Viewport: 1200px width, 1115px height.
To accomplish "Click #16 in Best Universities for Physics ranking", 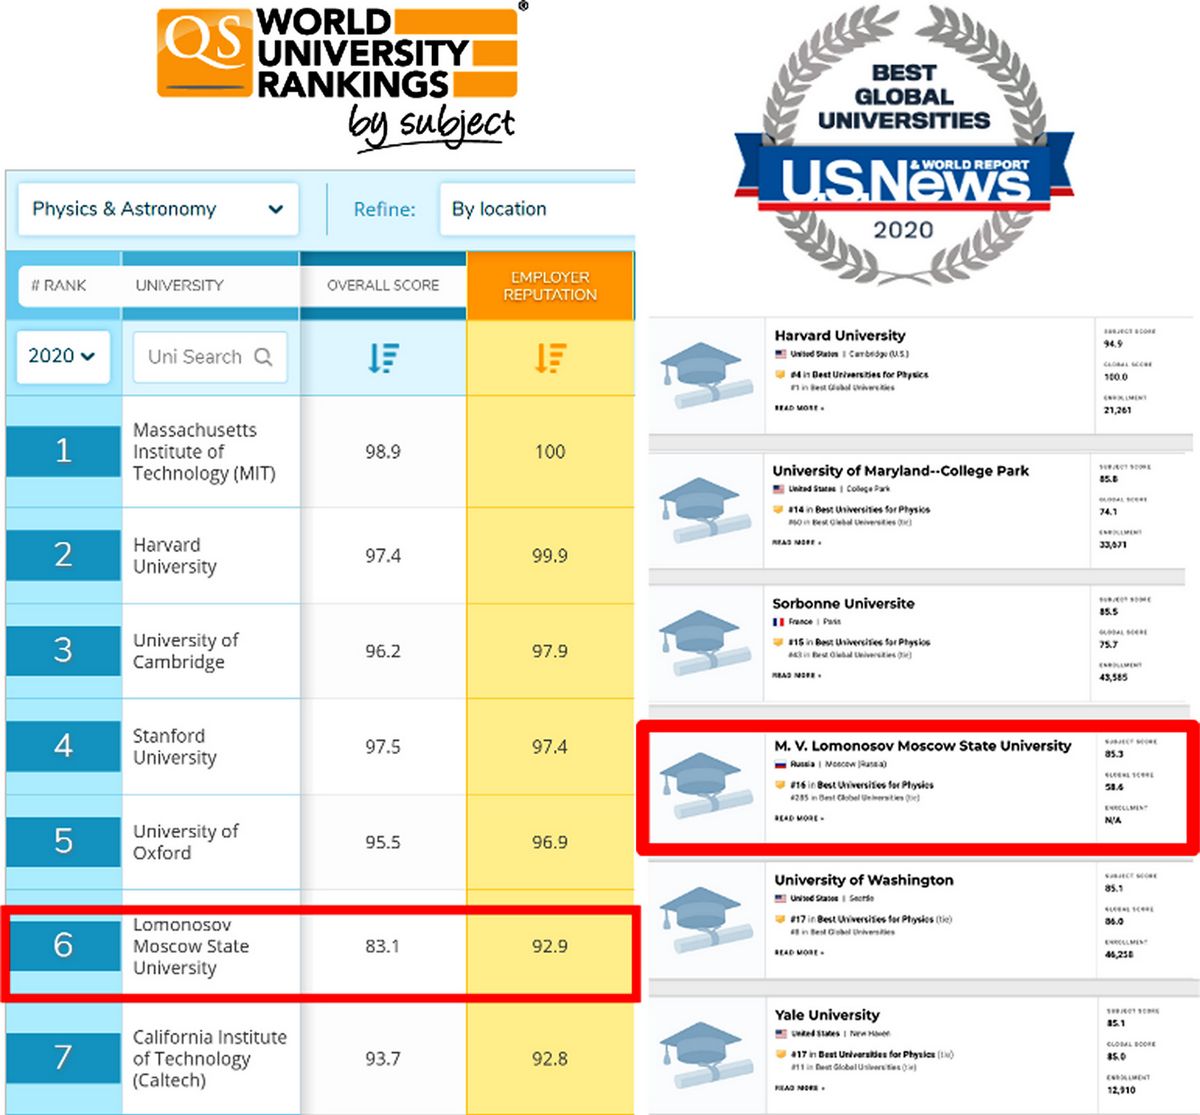I will (854, 785).
